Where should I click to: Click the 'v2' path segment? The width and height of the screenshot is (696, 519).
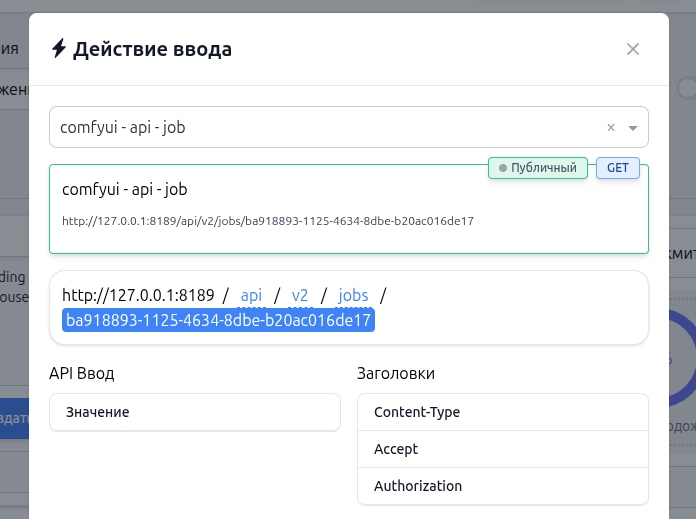(x=300, y=296)
